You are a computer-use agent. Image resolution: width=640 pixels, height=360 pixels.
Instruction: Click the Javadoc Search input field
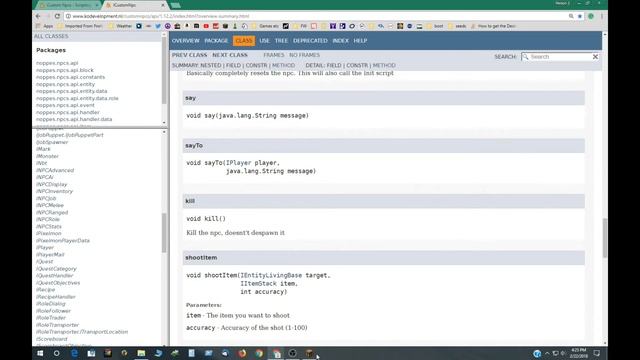560,57
